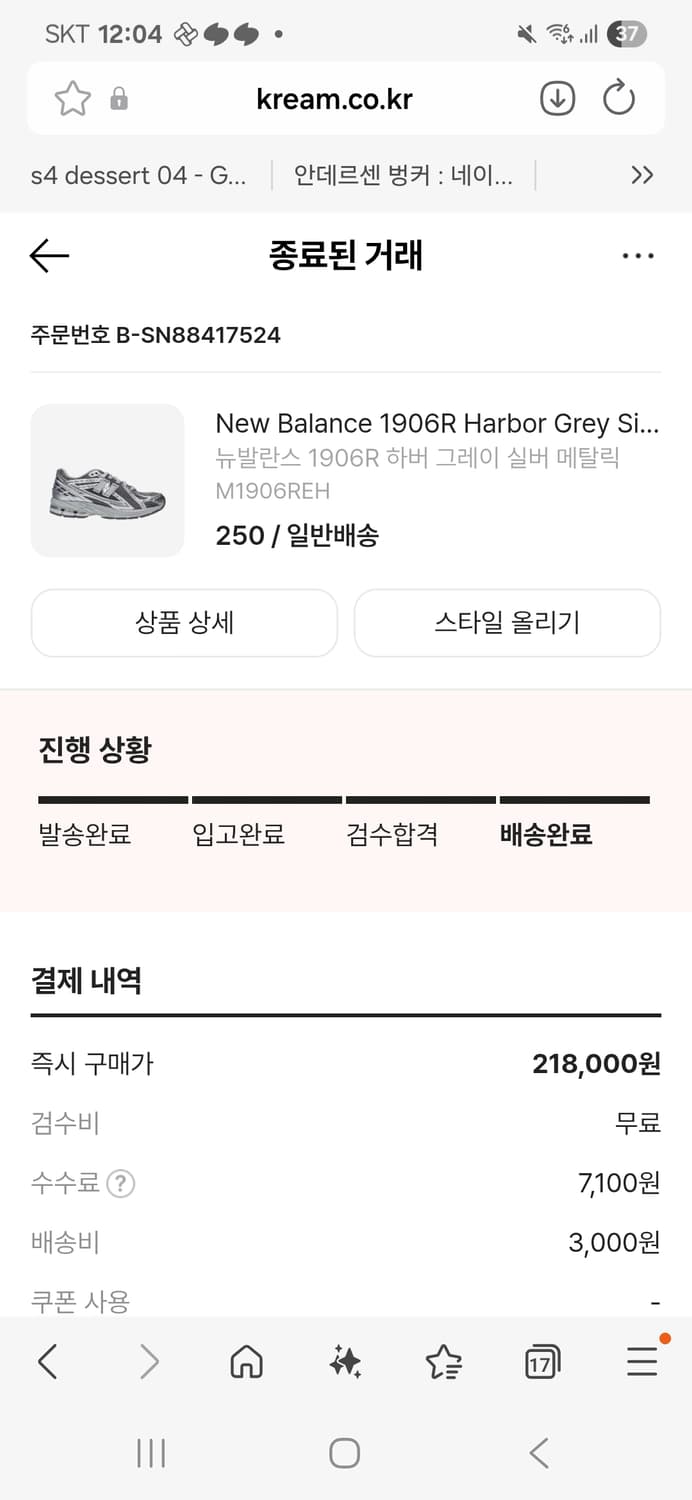Open the tab manager showing 17 tabs
Screen dimensions: 692x1500
point(542,1360)
